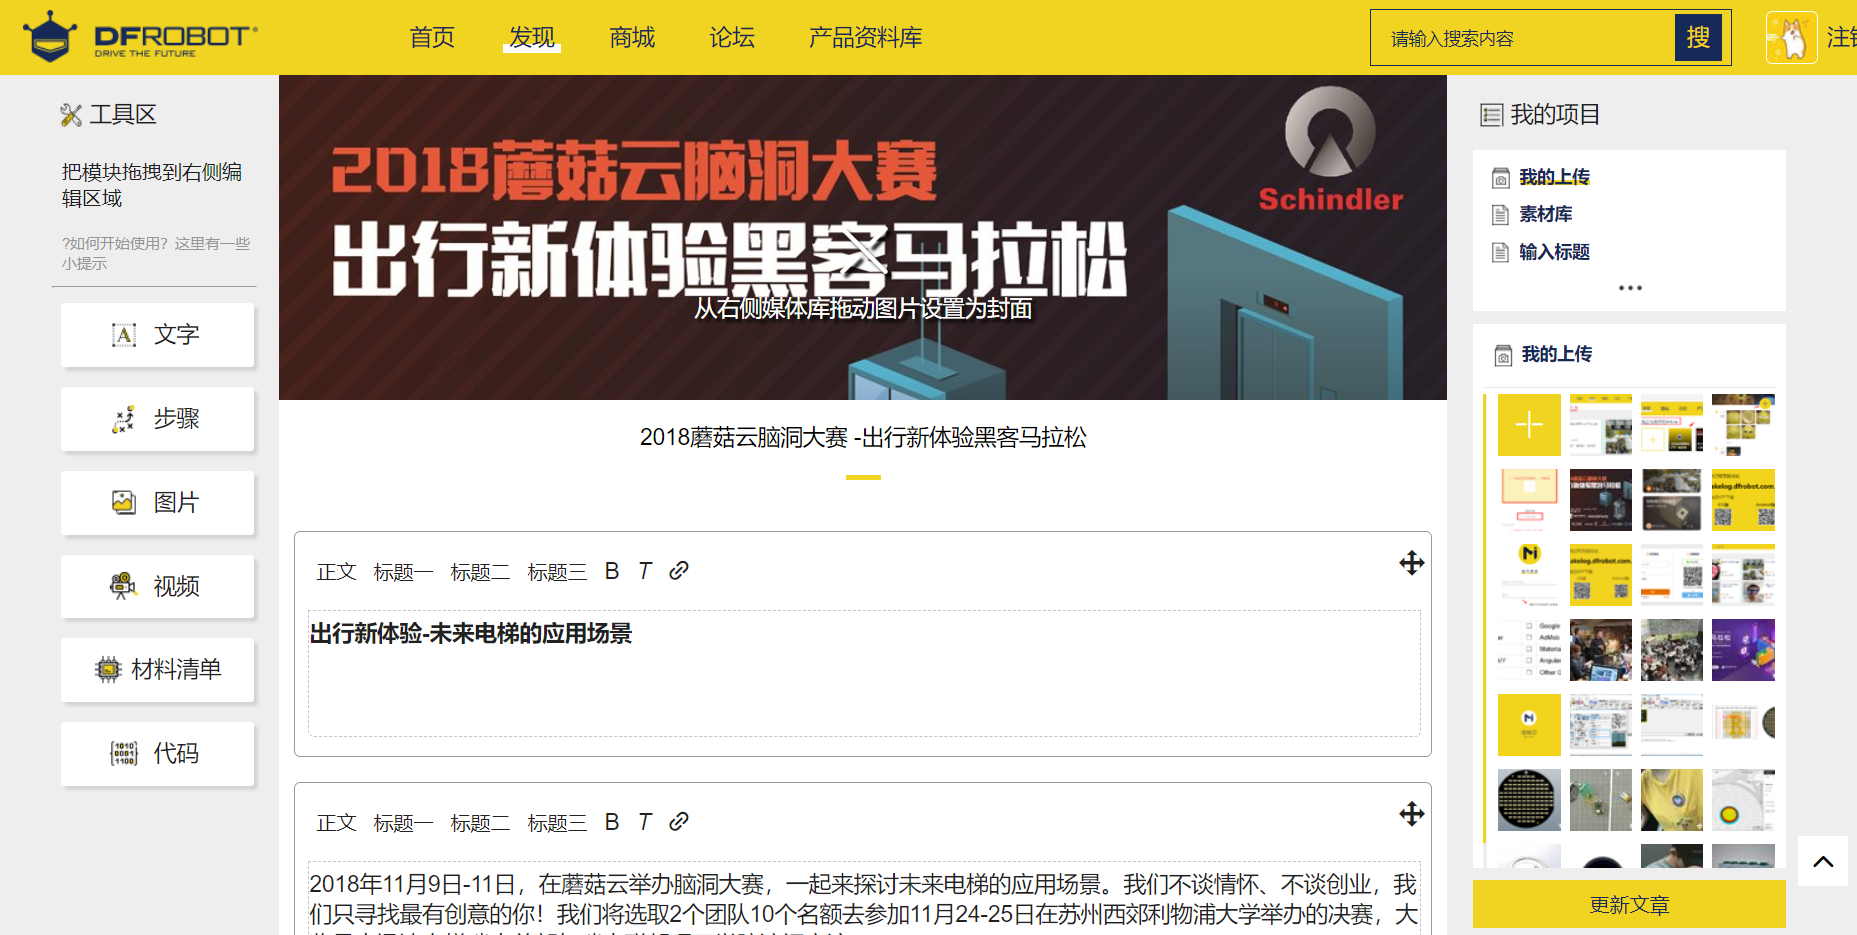Select the 文字 text module
The width and height of the screenshot is (1857, 935).
[157, 334]
